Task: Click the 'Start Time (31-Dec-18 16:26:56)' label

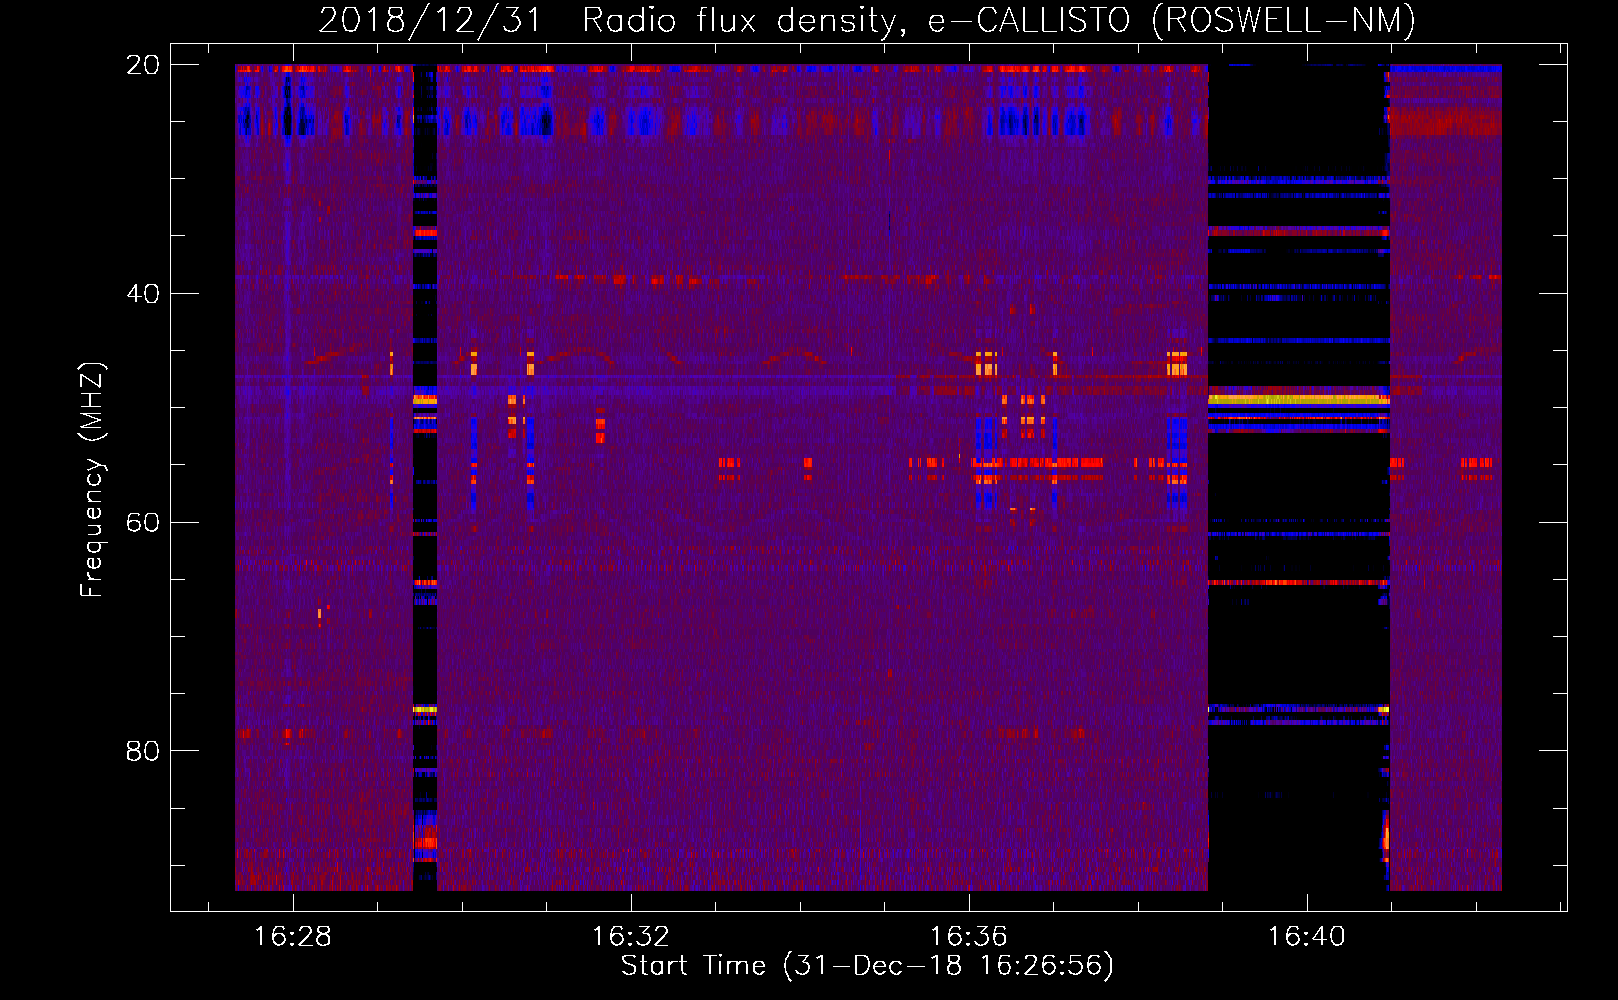Action: click(x=867, y=966)
